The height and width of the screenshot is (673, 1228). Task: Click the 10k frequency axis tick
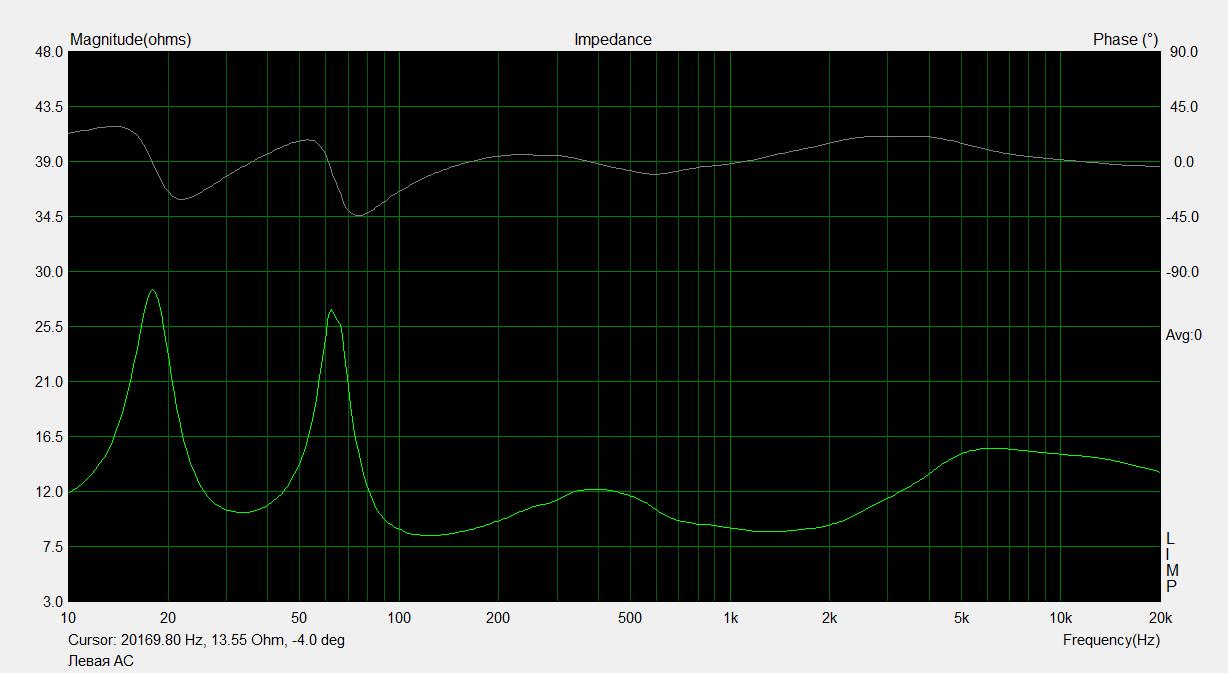point(1060,618)
